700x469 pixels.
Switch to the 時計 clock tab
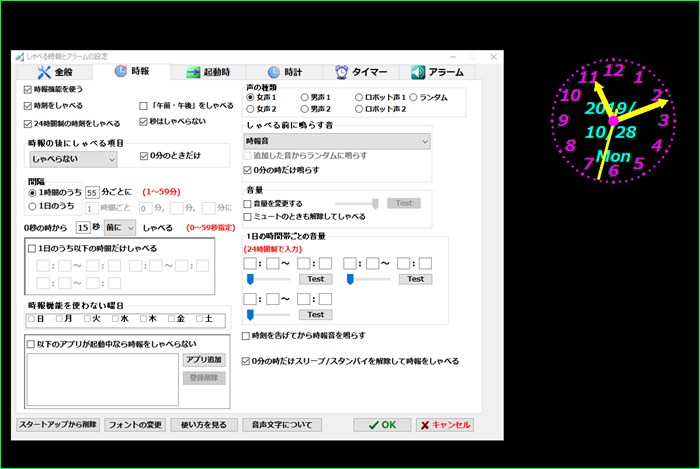[x=284, y=72]
